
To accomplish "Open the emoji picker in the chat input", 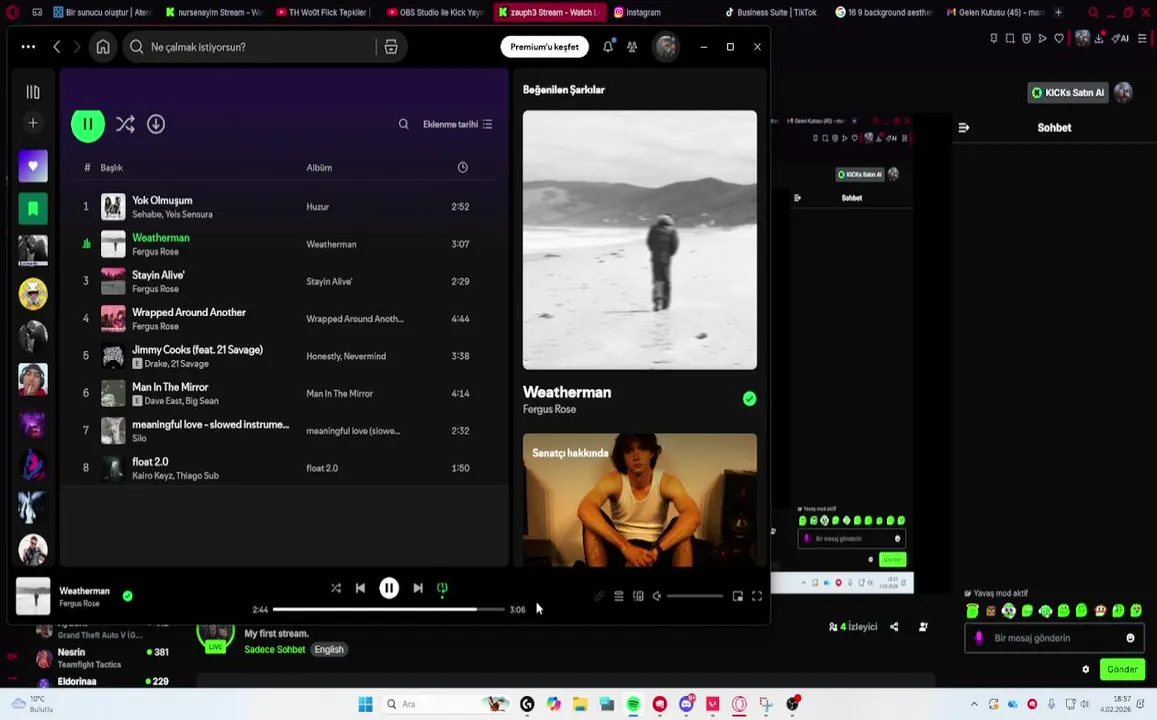I will coord(1130,638).
